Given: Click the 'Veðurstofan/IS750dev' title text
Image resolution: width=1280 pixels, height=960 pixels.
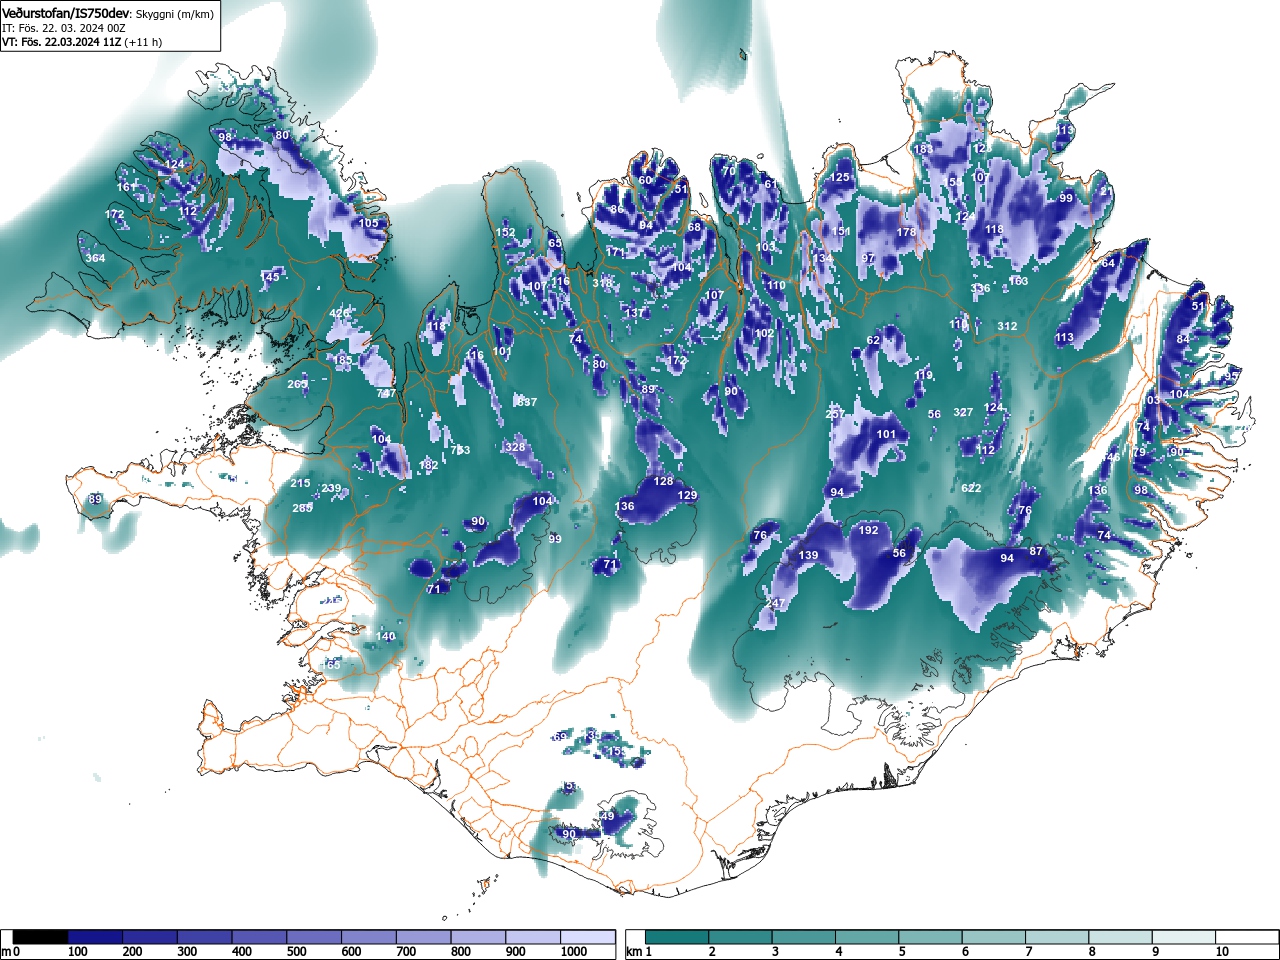Looking at the screenshot, I should point(65,14).
